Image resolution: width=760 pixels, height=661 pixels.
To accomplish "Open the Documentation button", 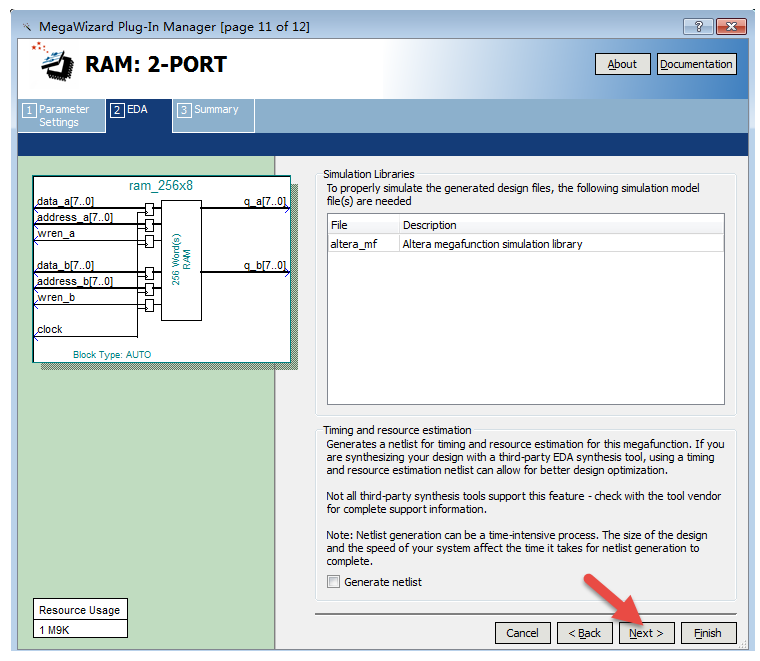I will (x=697, y=64).
